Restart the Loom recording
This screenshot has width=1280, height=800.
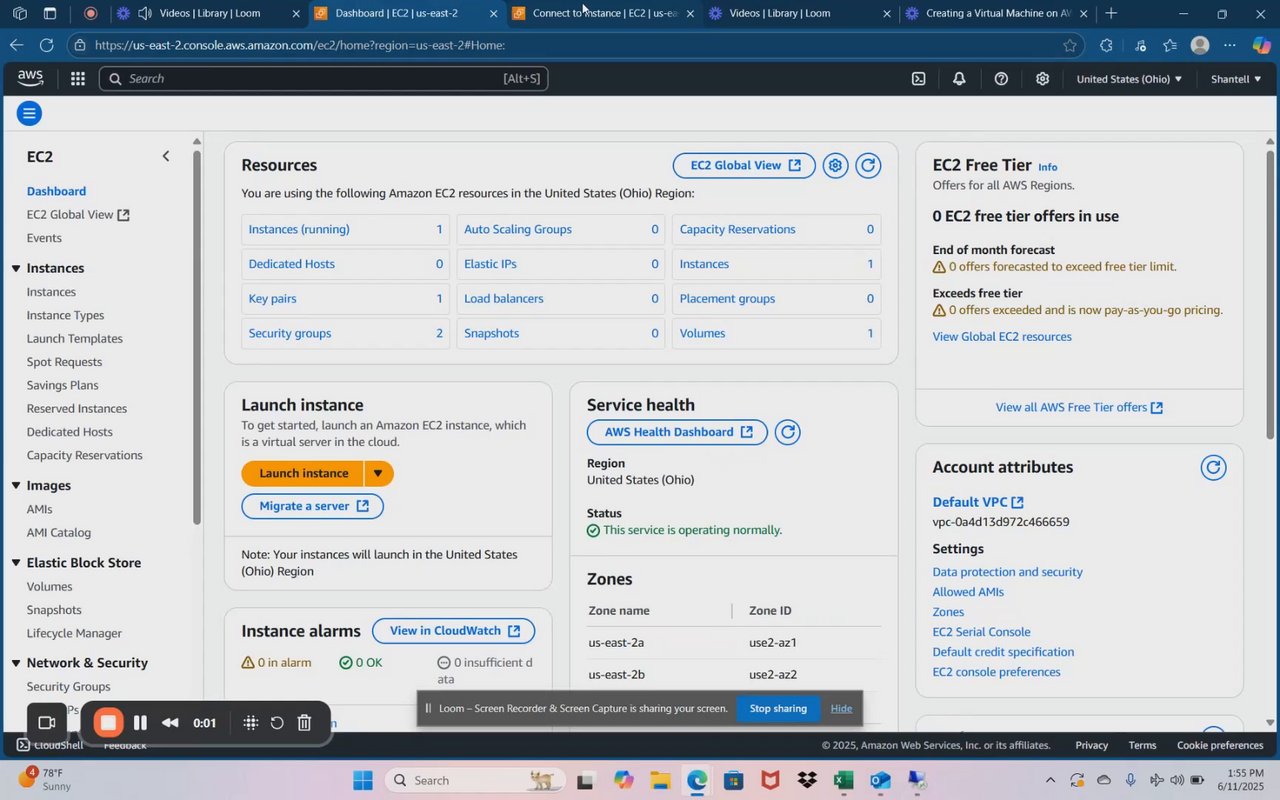point(277,723)
